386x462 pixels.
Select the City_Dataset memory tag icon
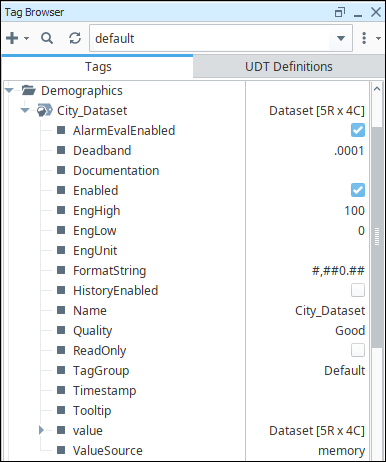(x=45, y=110)
